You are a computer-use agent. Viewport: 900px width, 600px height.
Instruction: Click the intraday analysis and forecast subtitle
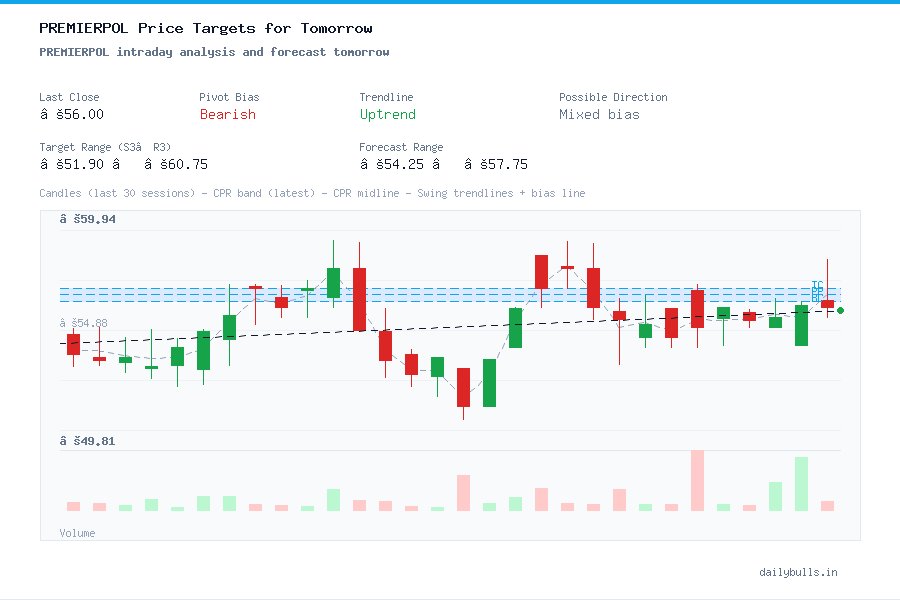click(x=214, y=52)
